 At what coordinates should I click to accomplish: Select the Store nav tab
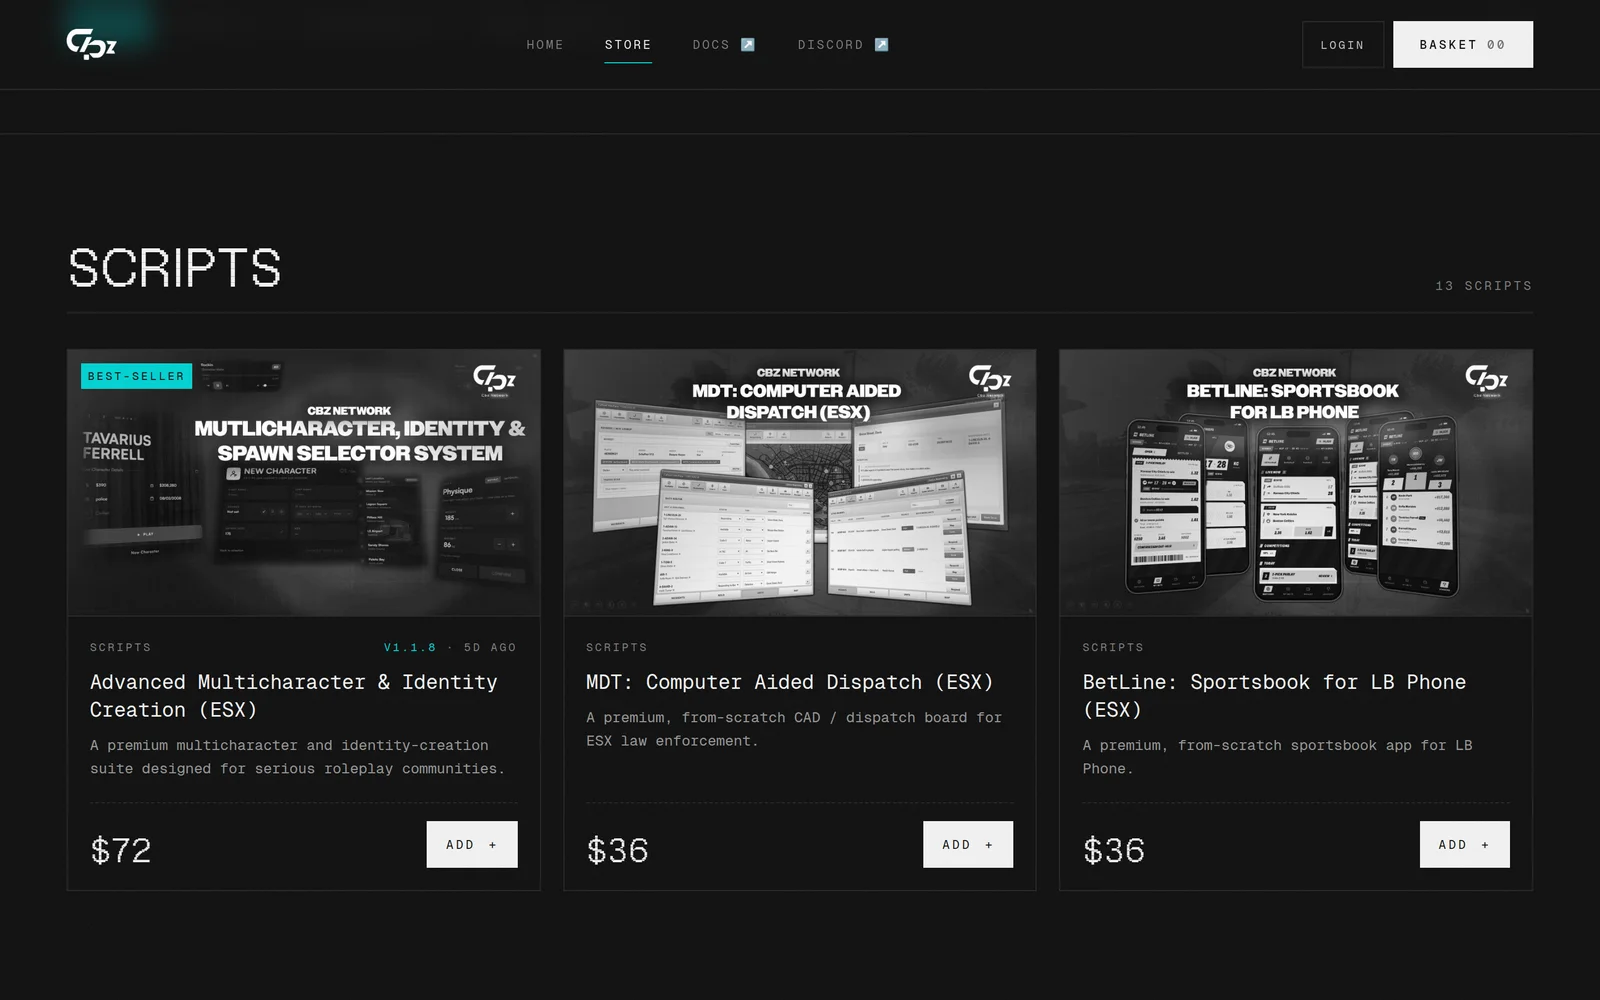coord(628,45)
